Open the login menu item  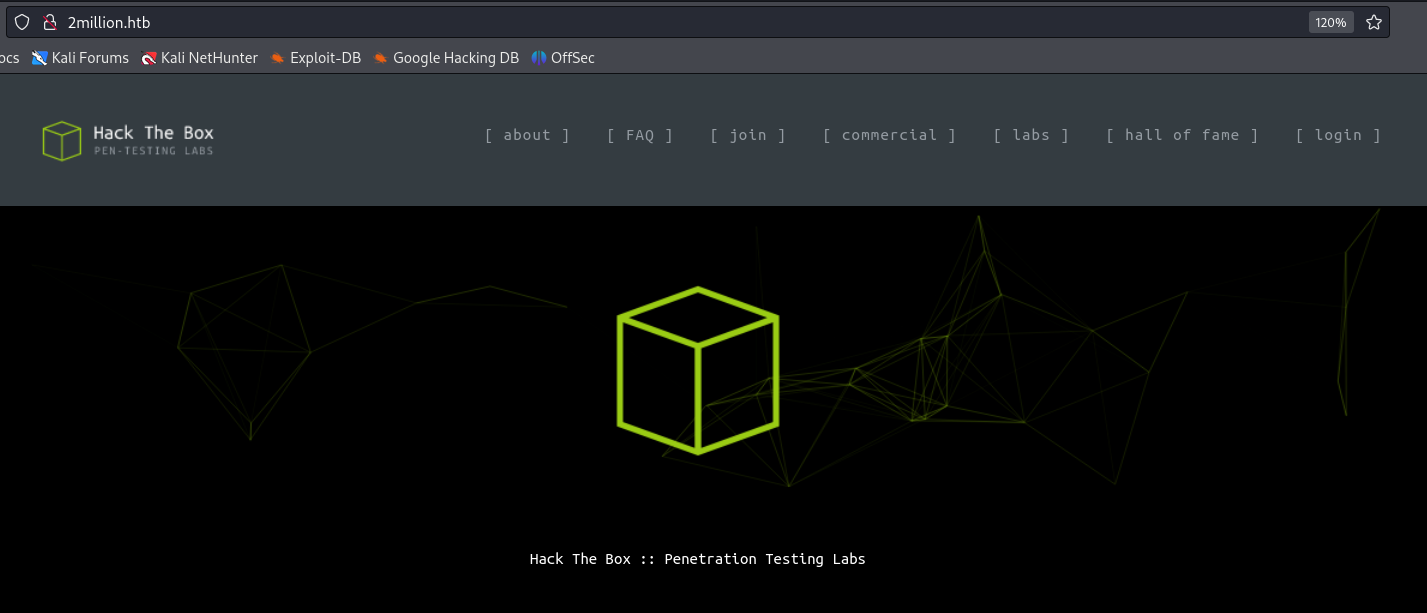[x=1338, y=135]
